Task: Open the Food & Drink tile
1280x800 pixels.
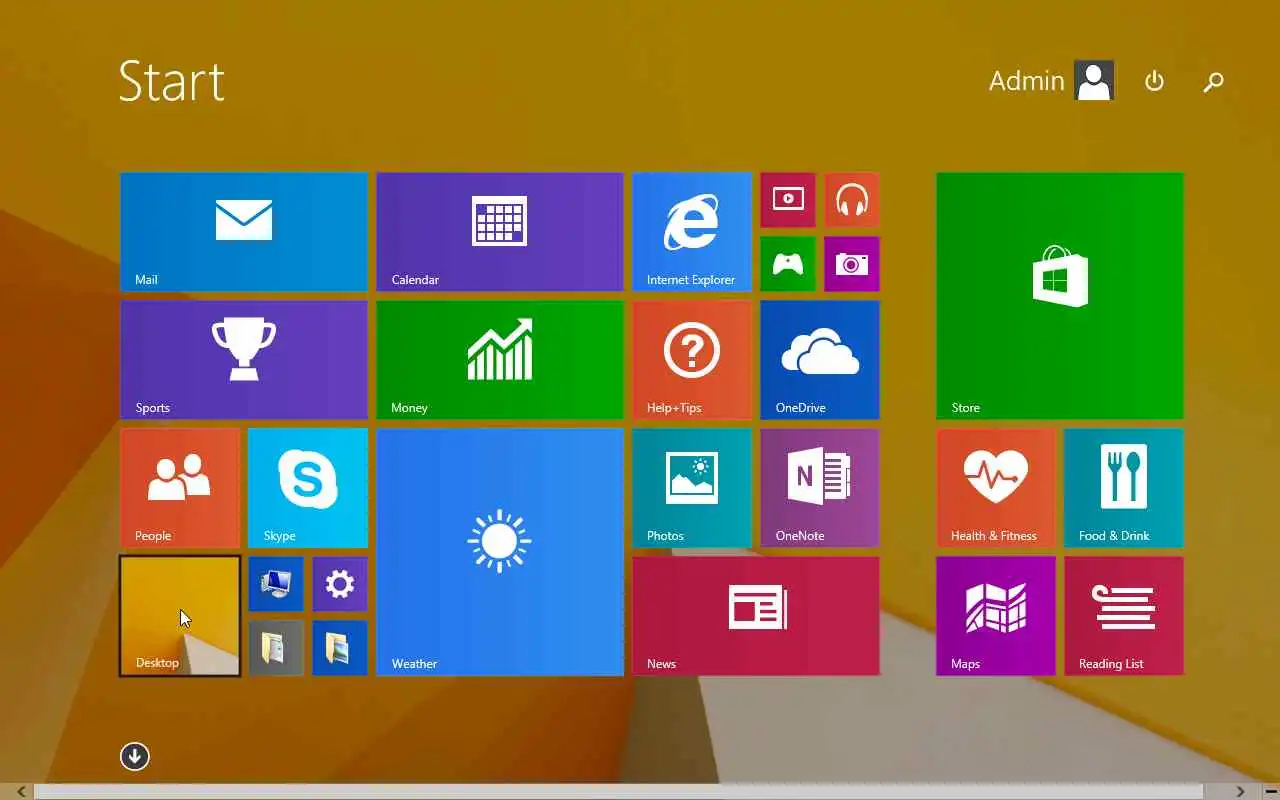Action: tap(1124, 488)
